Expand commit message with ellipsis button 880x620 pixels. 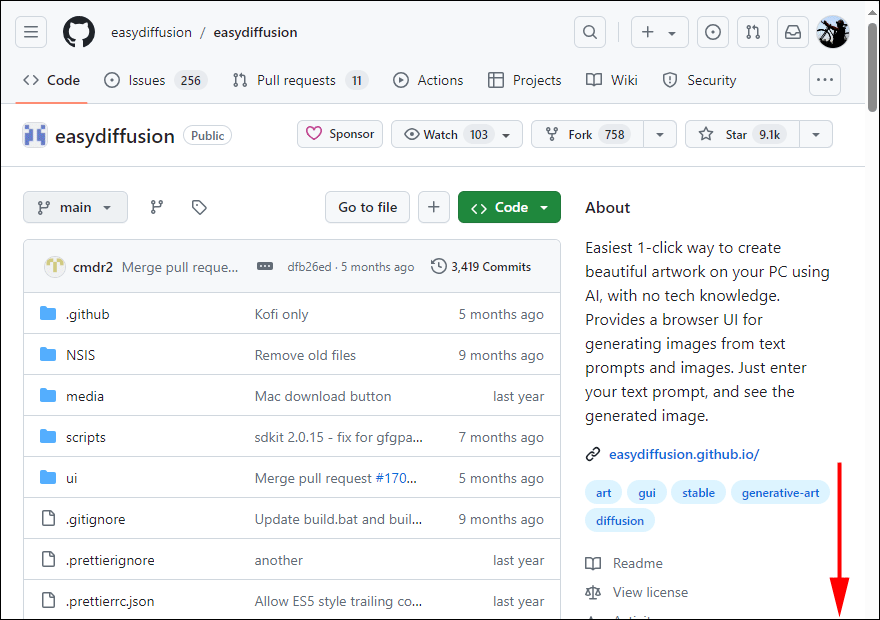265,266
